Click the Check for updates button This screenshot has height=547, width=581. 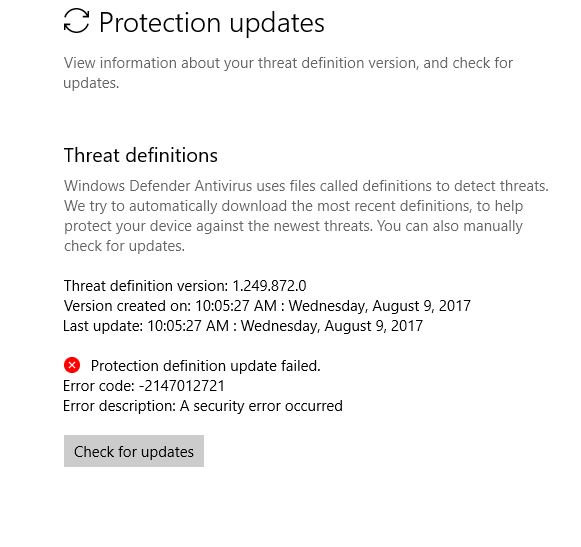click(134, 451)
